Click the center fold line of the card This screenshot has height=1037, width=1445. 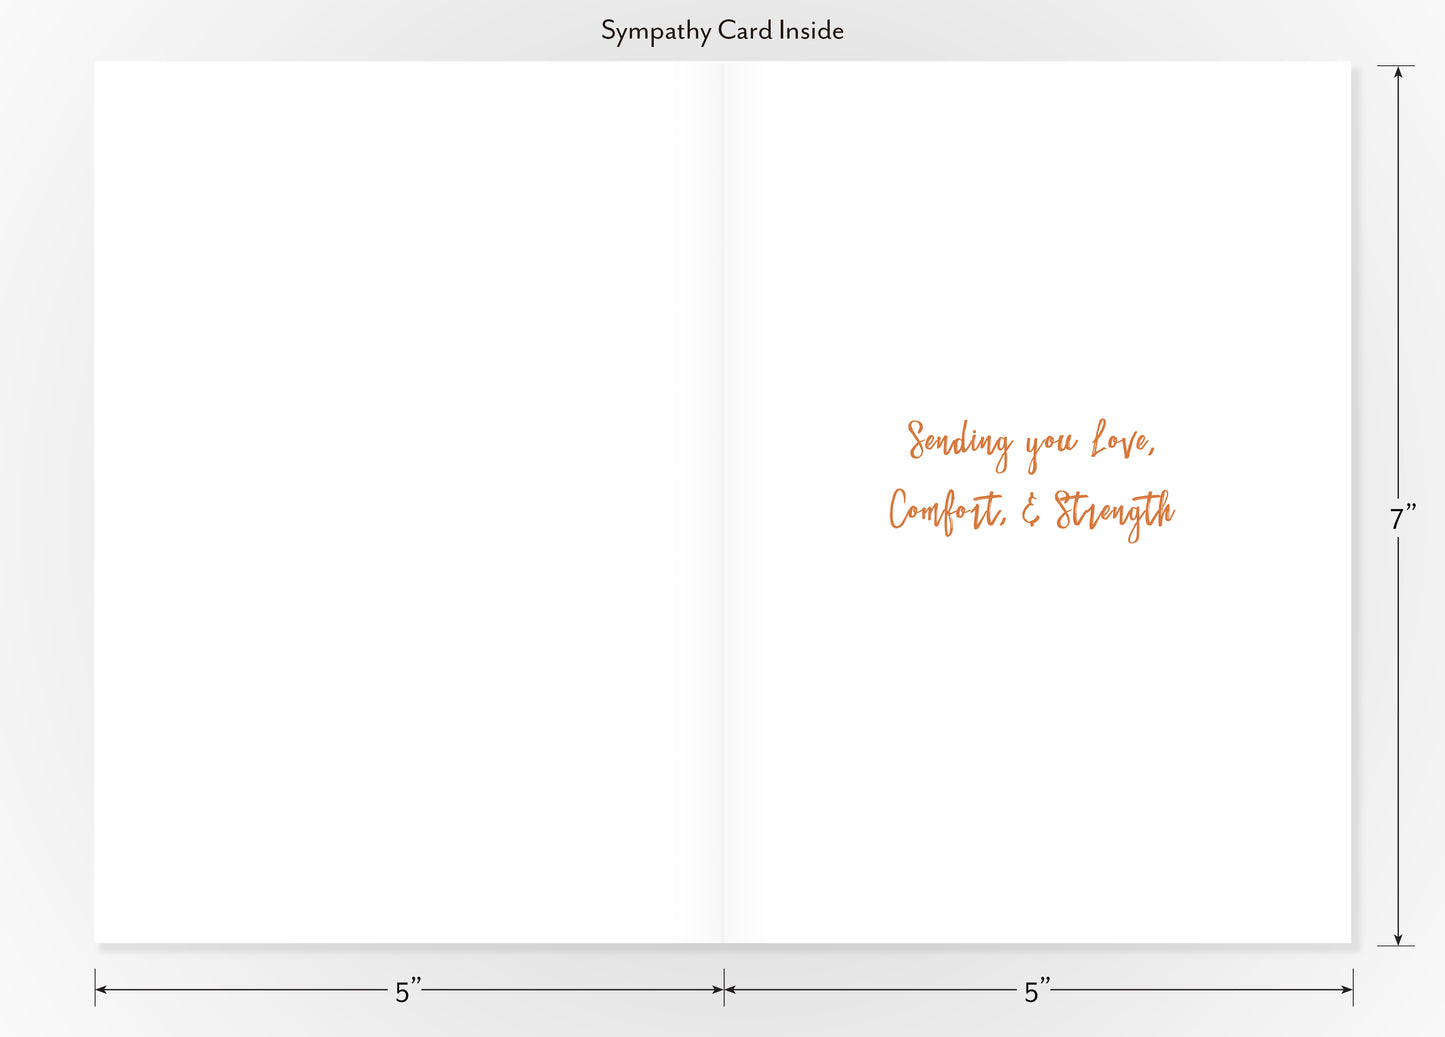723,500
